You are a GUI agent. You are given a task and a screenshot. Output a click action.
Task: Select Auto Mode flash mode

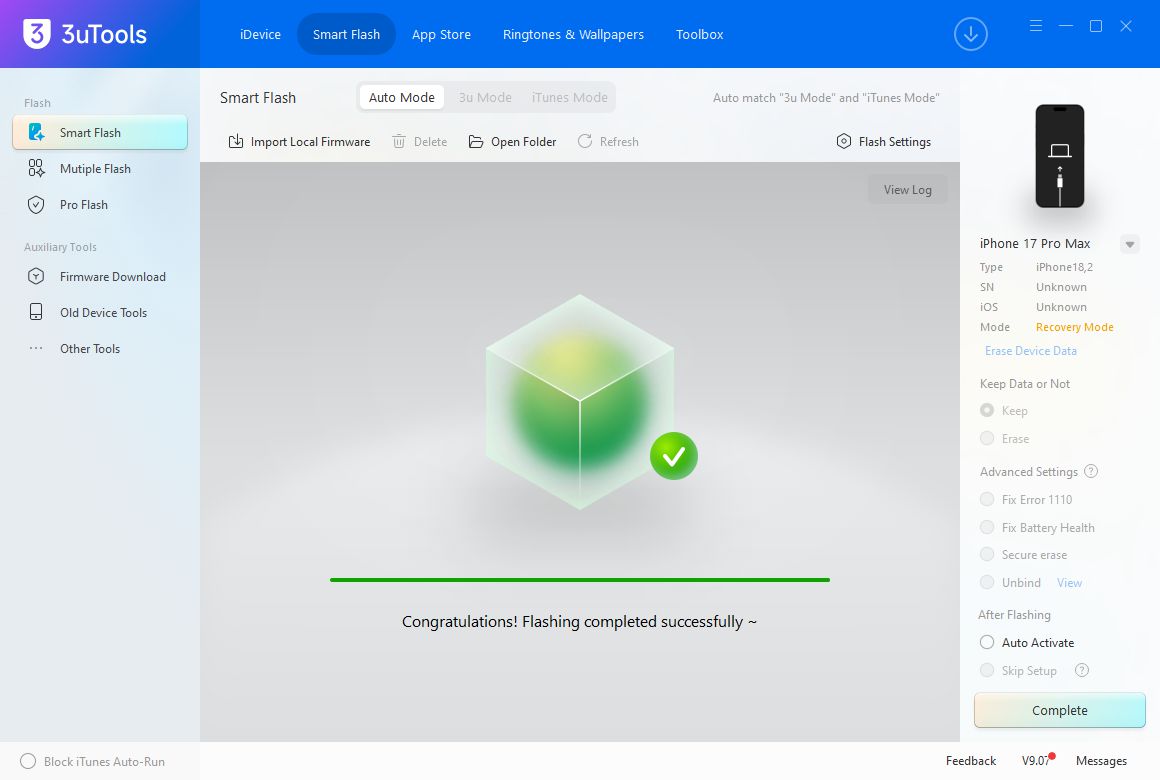pos(402,98)
